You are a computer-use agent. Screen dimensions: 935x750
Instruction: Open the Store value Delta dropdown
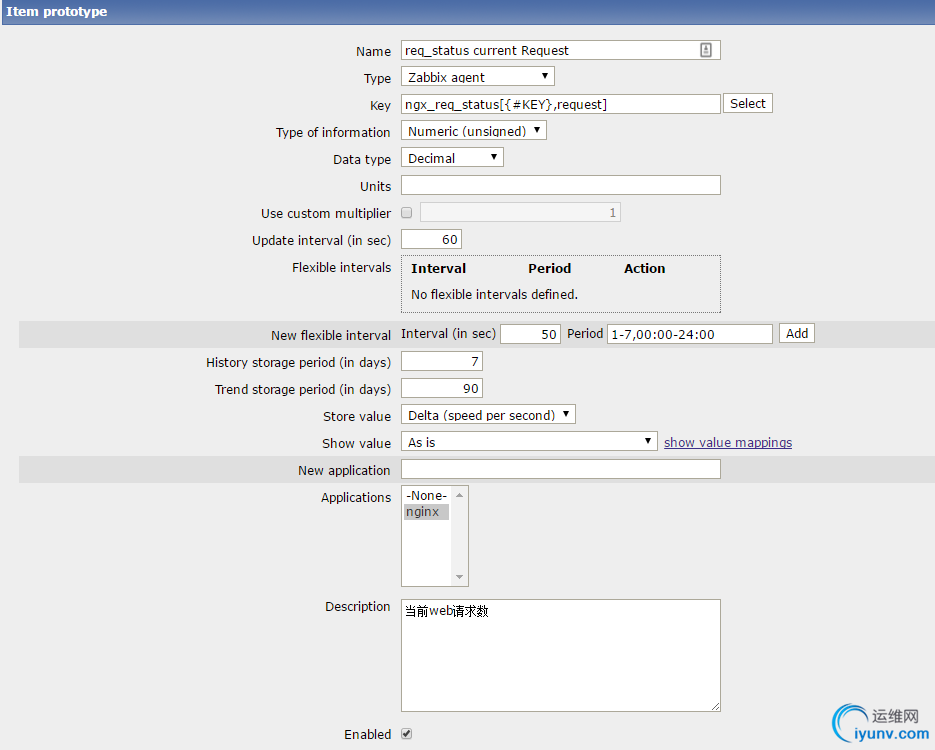point(488,414)
